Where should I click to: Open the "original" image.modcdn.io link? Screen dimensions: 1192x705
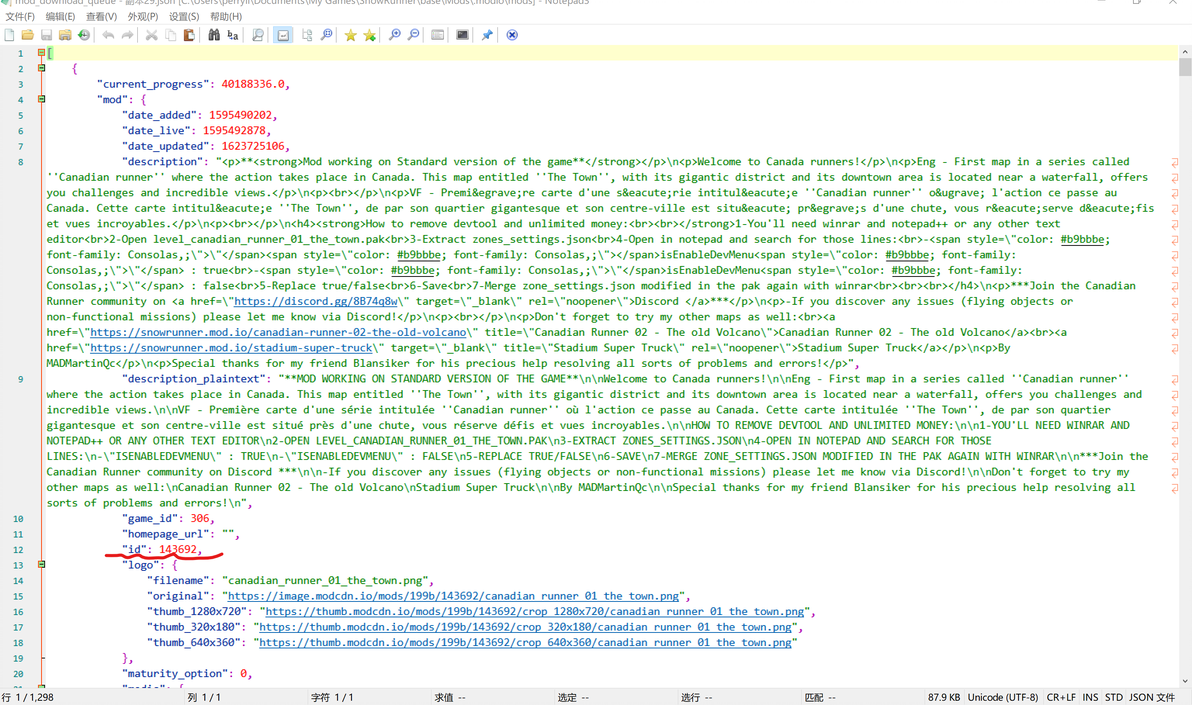453,596
